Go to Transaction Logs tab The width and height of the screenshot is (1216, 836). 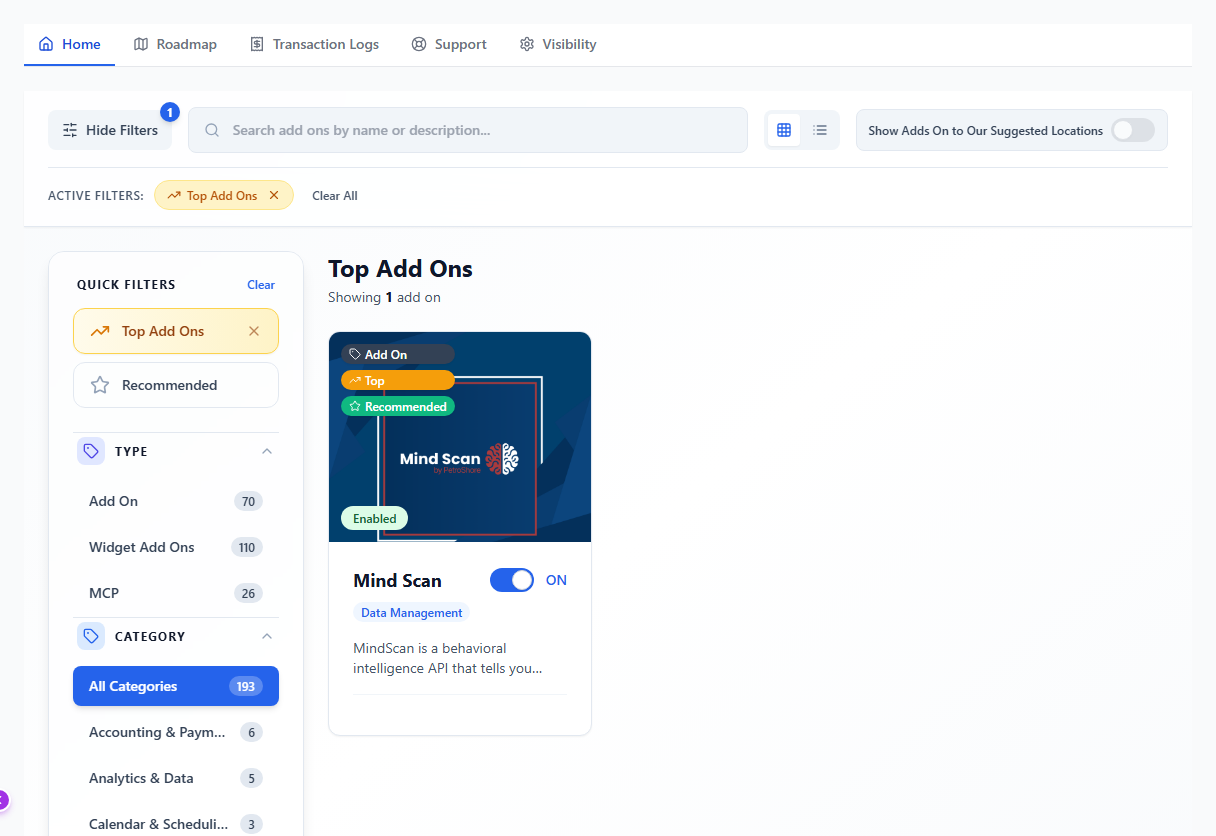pyautogui.click(x=314, y=44)
